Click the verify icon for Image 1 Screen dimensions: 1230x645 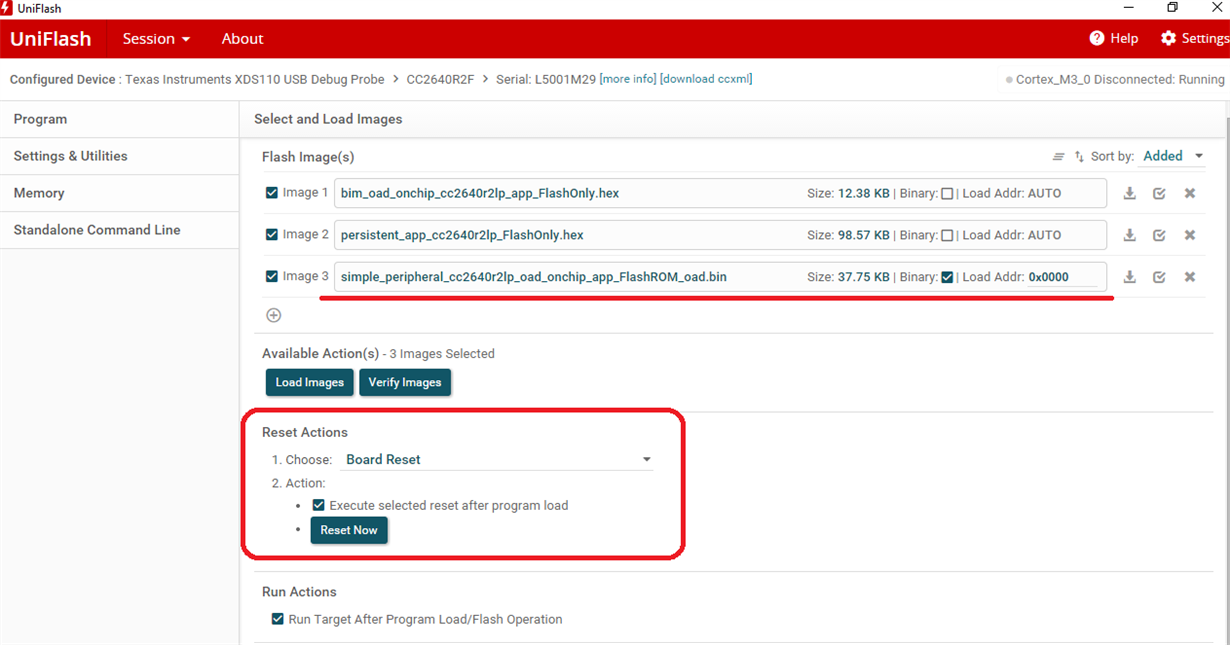coord(1159,193)
